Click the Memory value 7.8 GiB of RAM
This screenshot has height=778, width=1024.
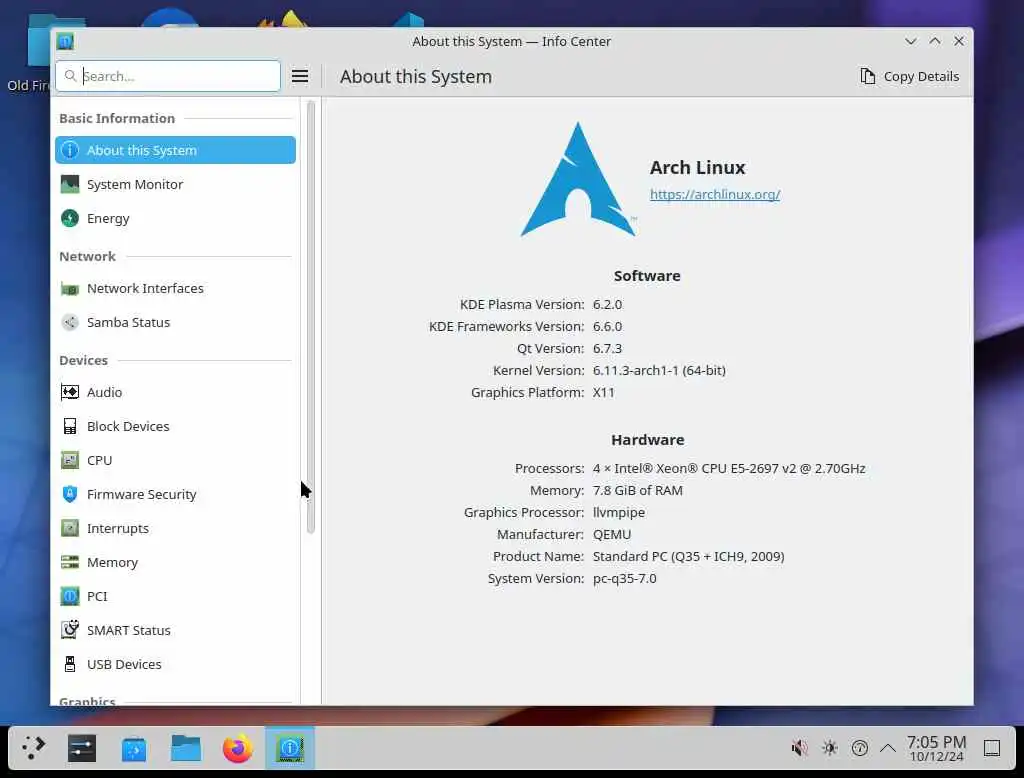pyautogui.click(x=637, y=491)
